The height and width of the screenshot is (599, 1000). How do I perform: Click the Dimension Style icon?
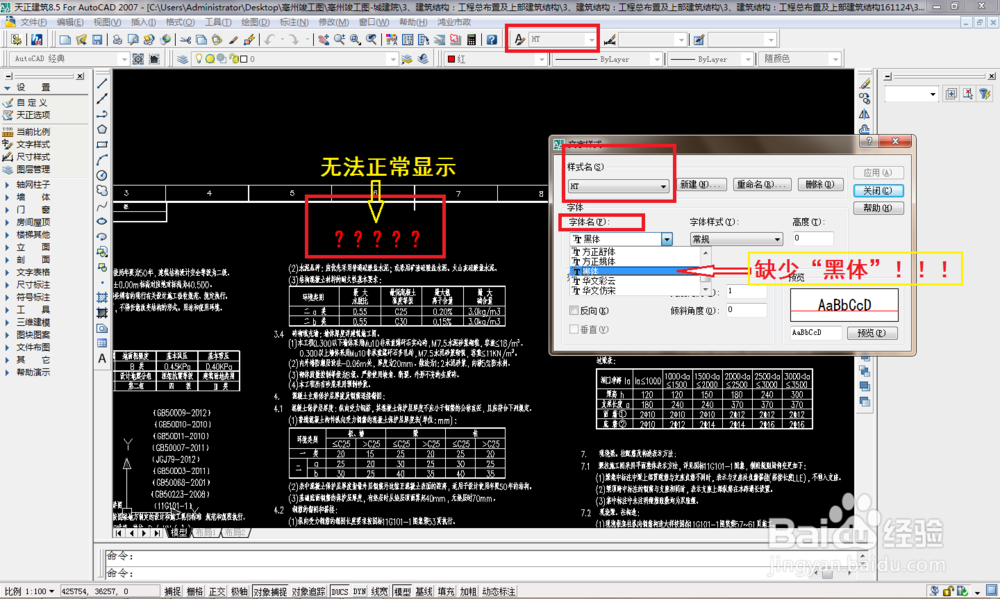pyautogui.click(x=610, y=40)
